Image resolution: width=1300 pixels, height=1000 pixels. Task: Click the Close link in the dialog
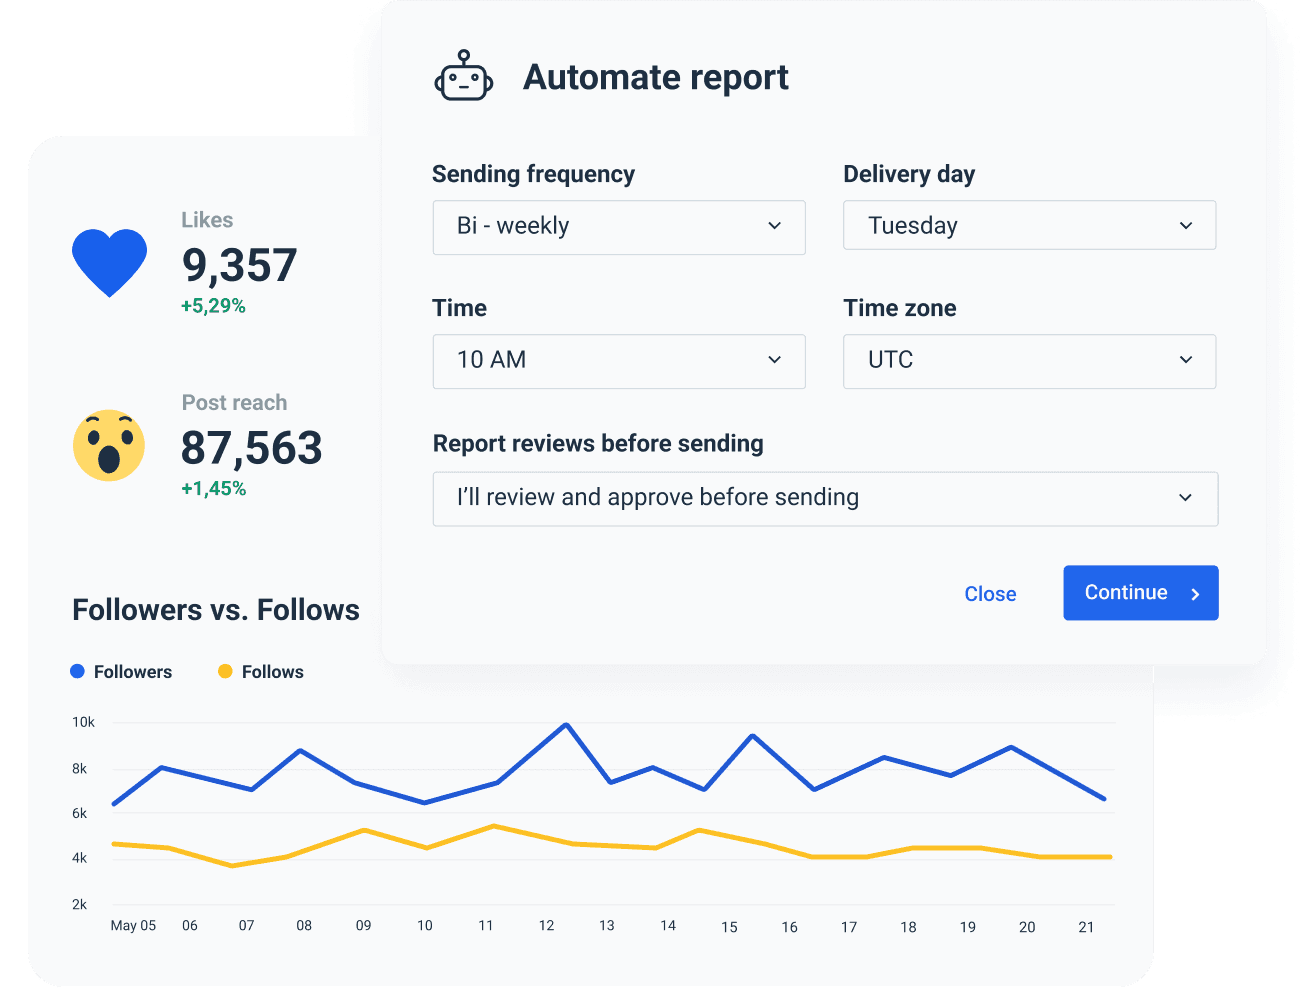[990, 593]
